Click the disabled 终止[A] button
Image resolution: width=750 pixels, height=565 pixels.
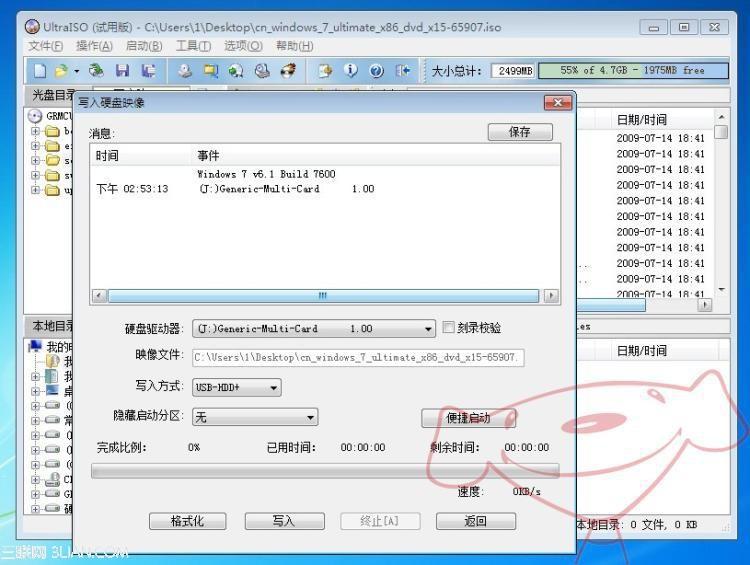pos(380,521)
